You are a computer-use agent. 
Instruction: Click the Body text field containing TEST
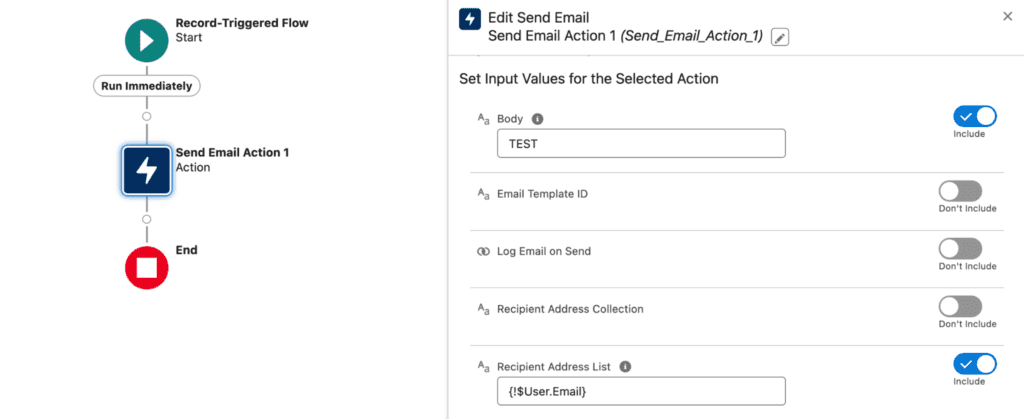640,143
